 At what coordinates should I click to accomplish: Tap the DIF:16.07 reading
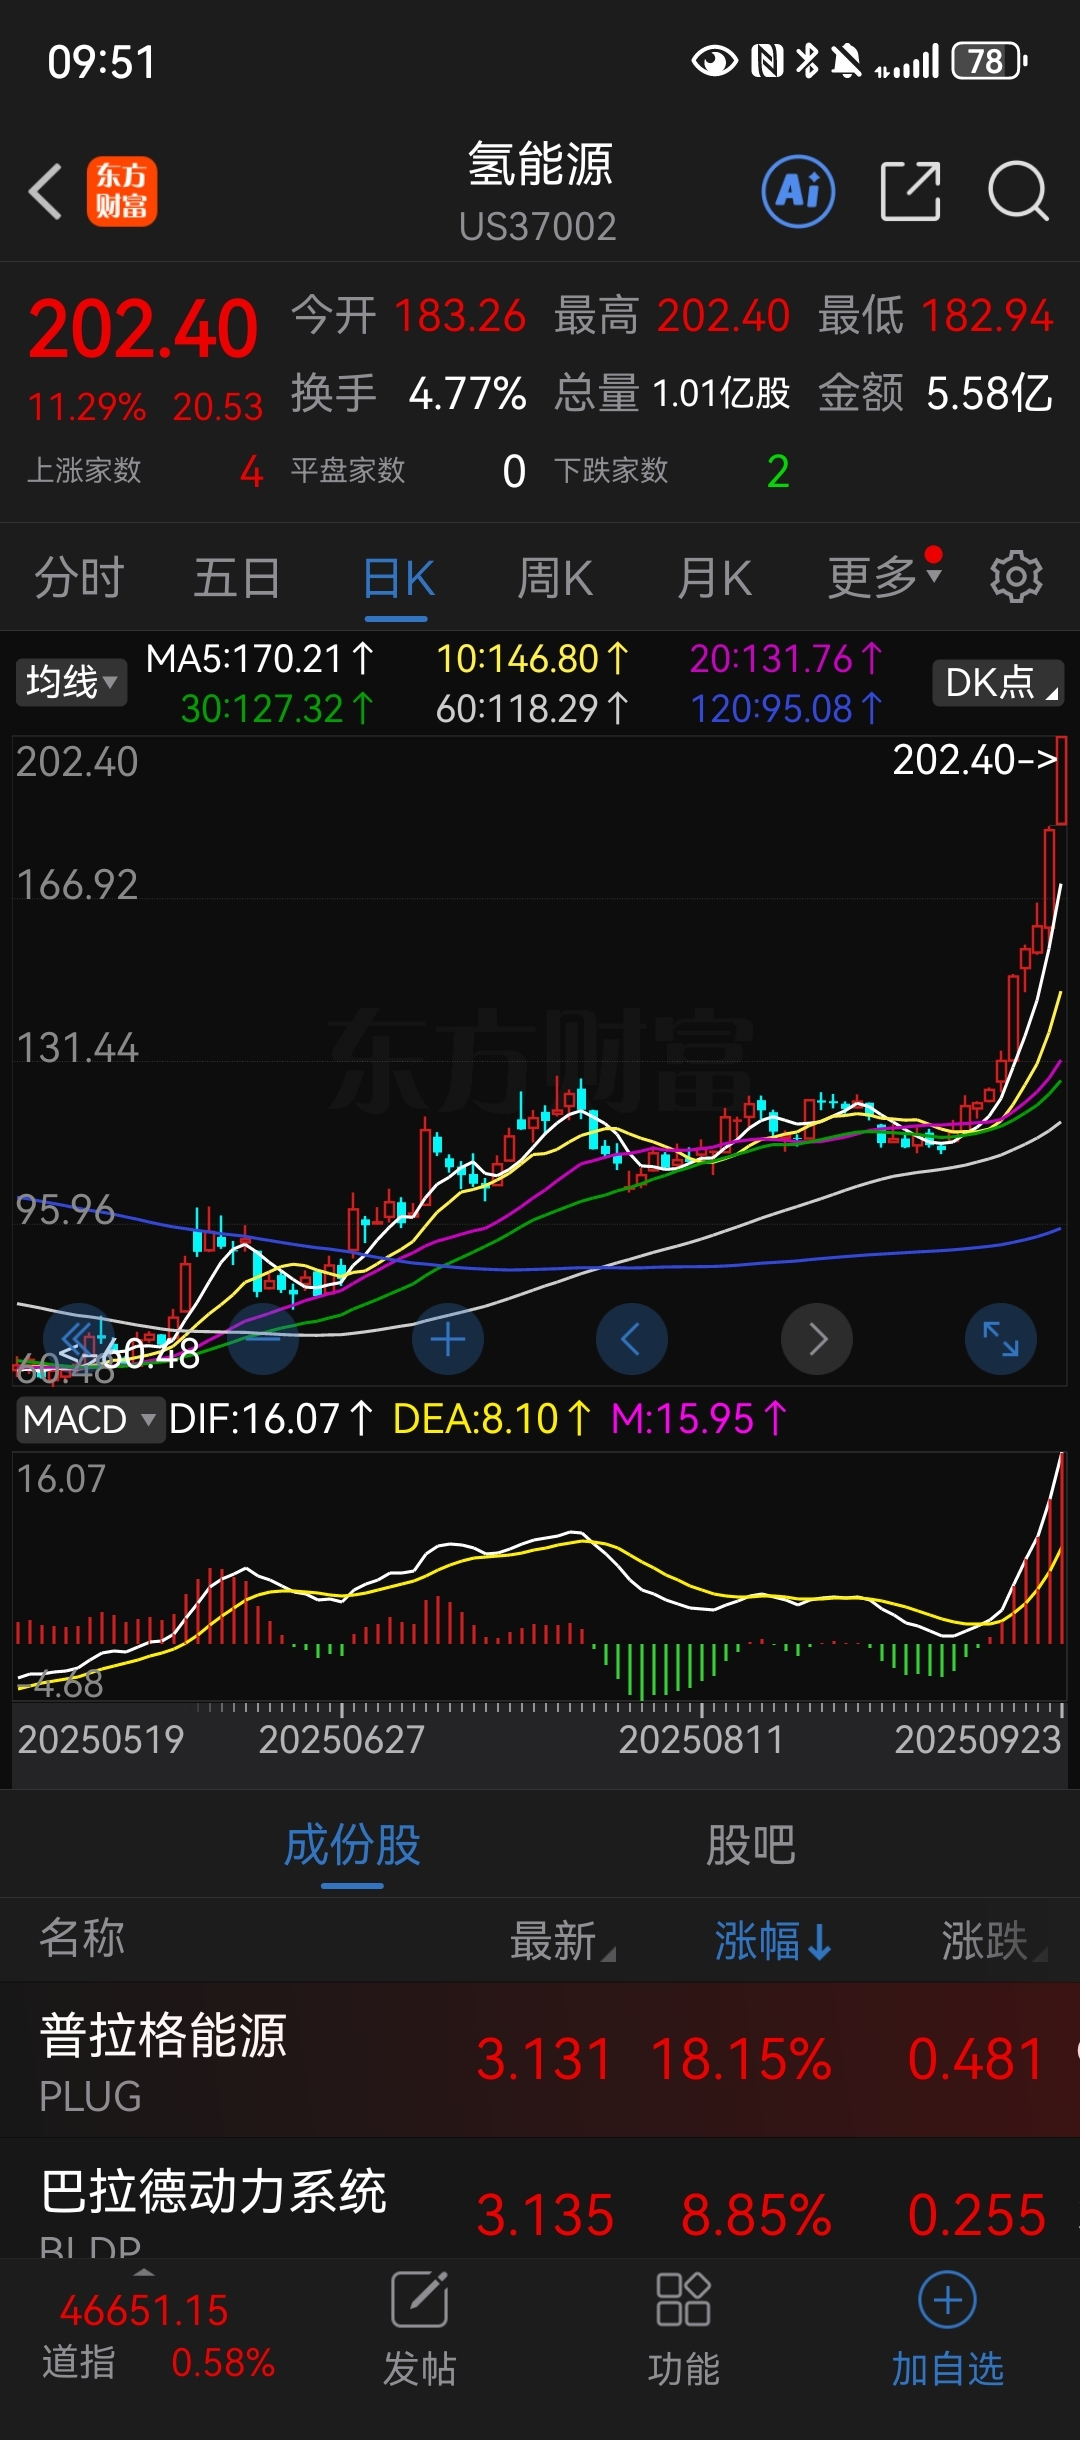tap(271, 1419)
